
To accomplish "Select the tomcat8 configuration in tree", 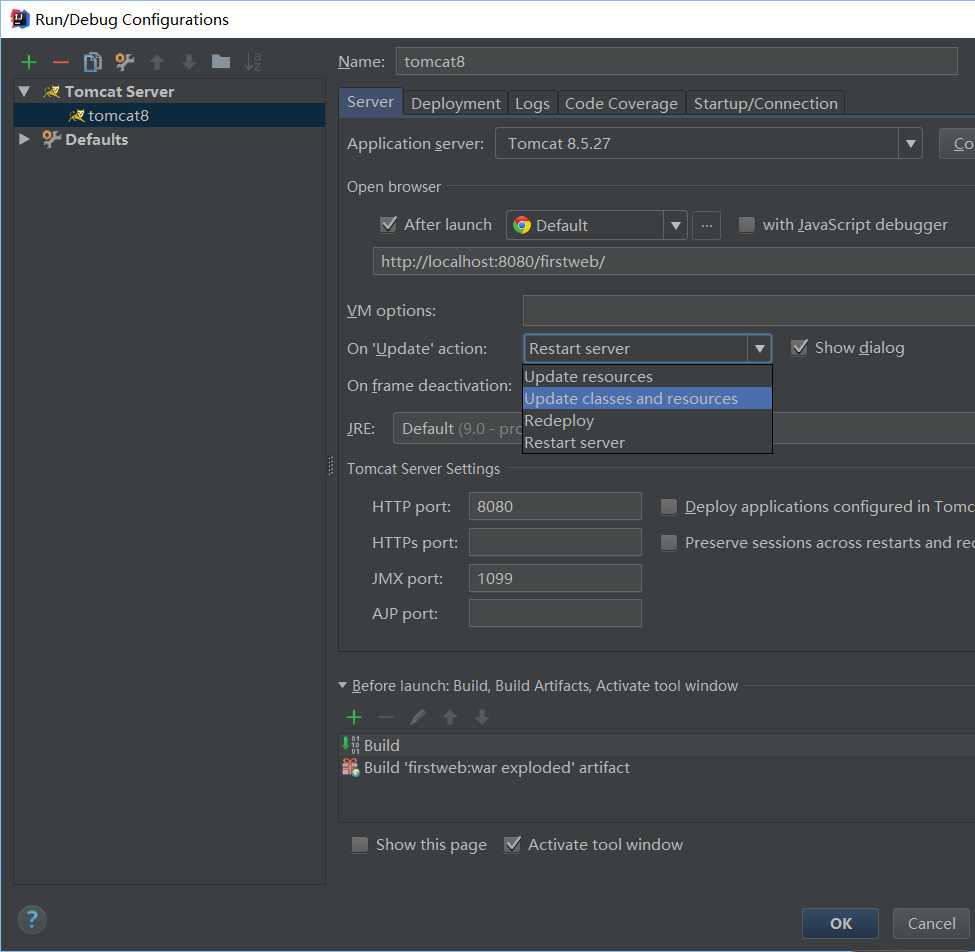I will click(169, 115).
